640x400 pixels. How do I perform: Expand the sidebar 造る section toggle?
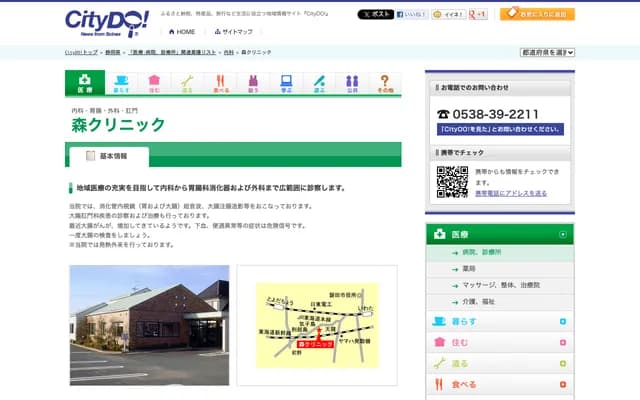[x=563, y=363]
